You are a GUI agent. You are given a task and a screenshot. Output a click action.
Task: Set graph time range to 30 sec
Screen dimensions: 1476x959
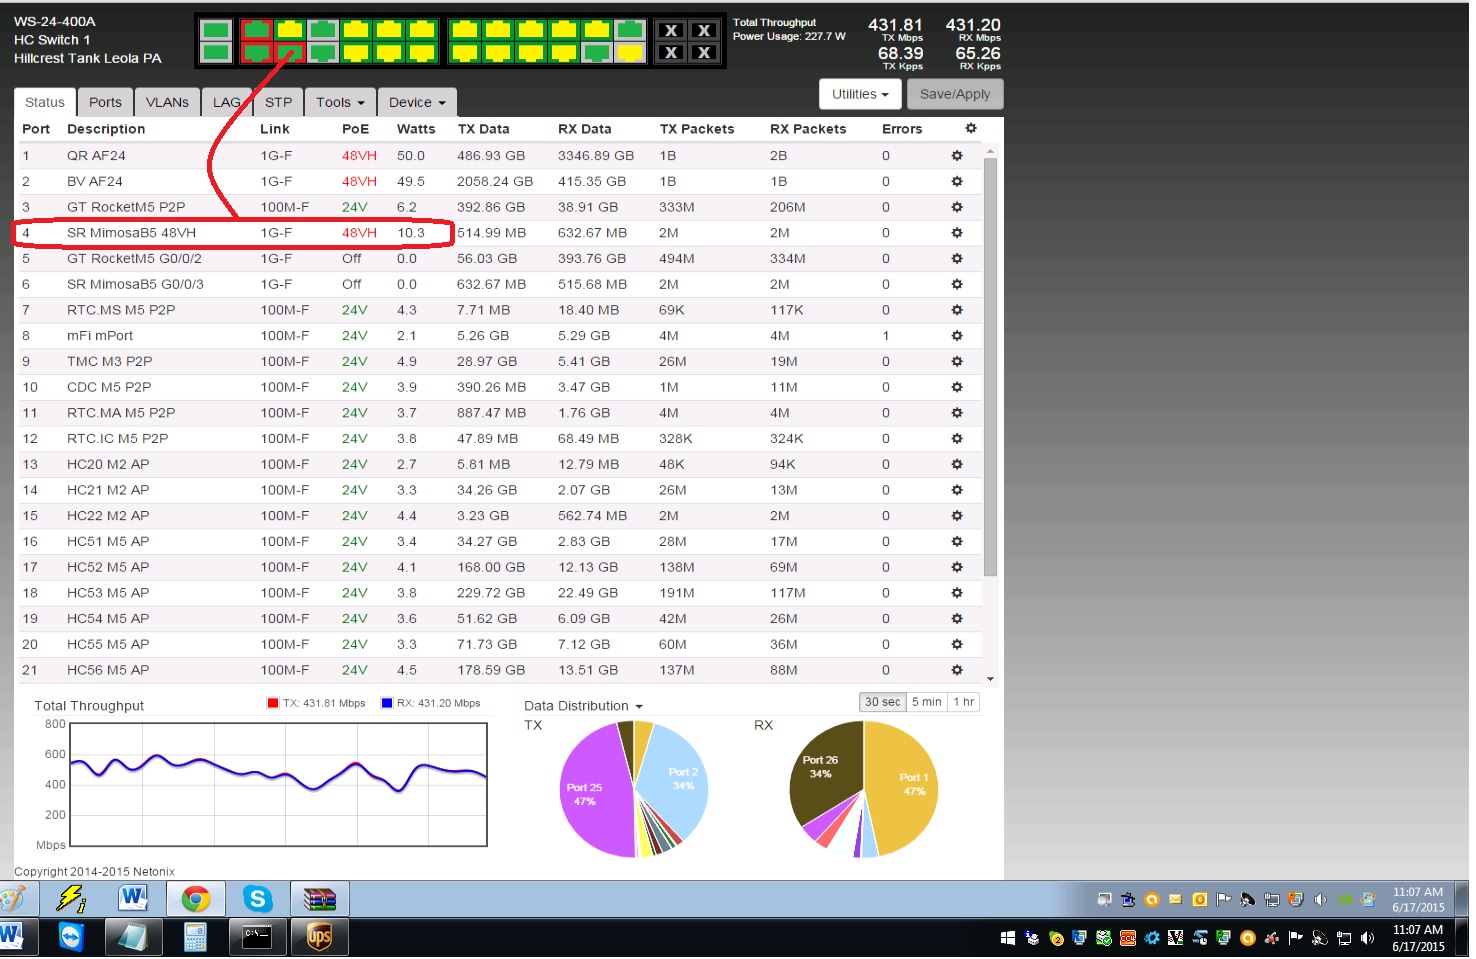(882, 702)
